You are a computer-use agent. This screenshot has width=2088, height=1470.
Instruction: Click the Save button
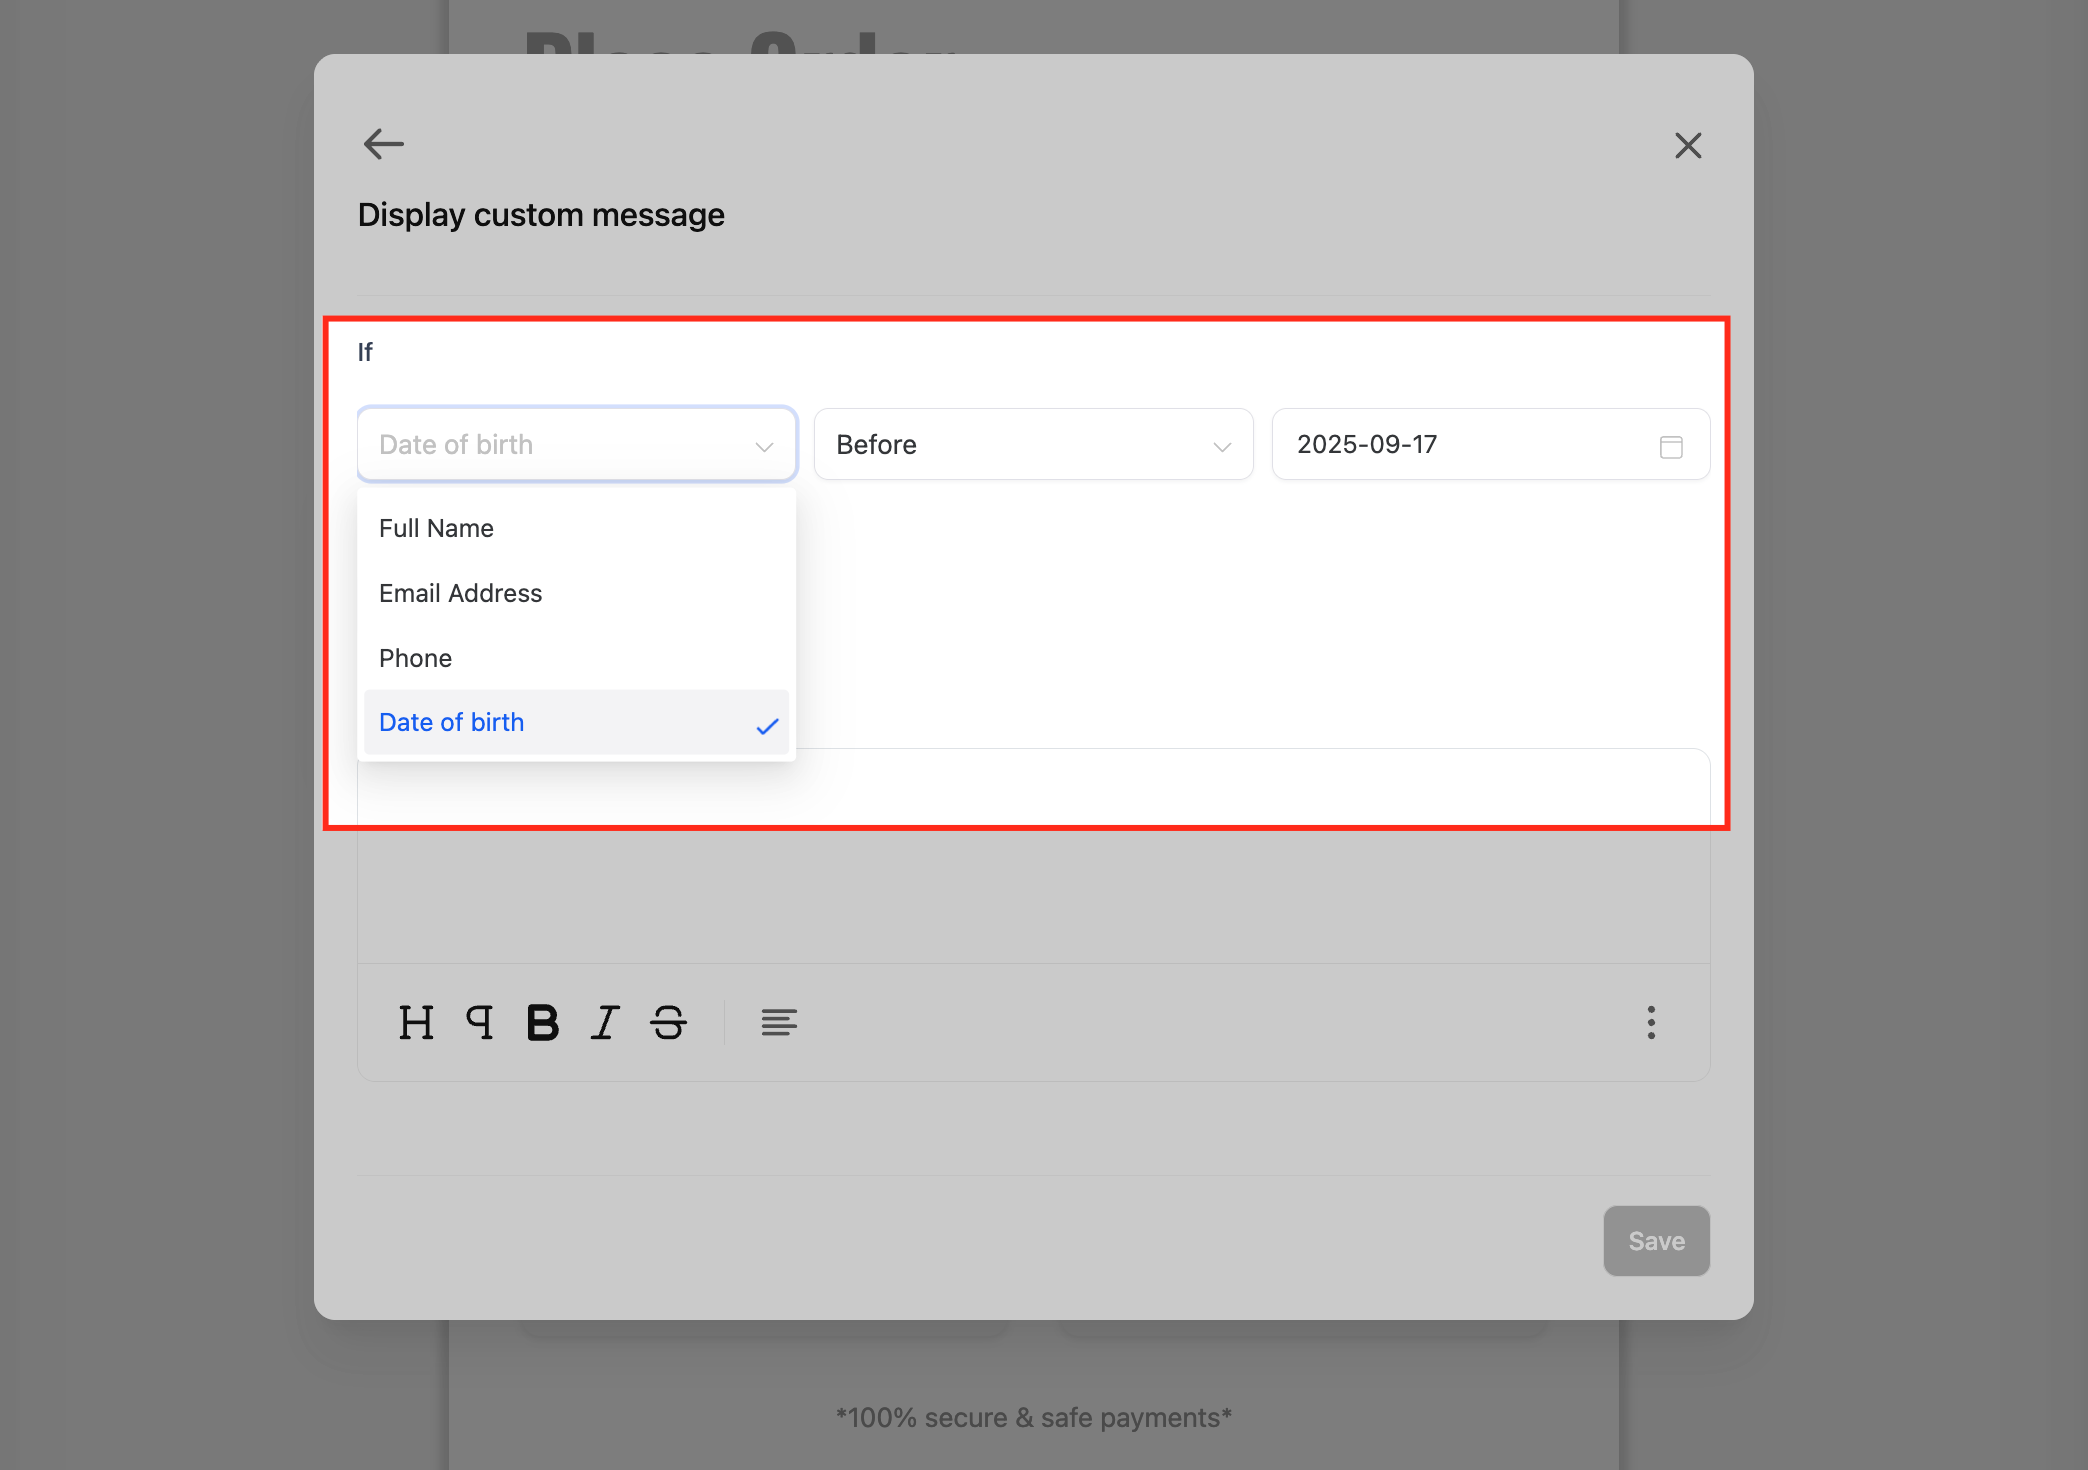tap(1656, 1241)
